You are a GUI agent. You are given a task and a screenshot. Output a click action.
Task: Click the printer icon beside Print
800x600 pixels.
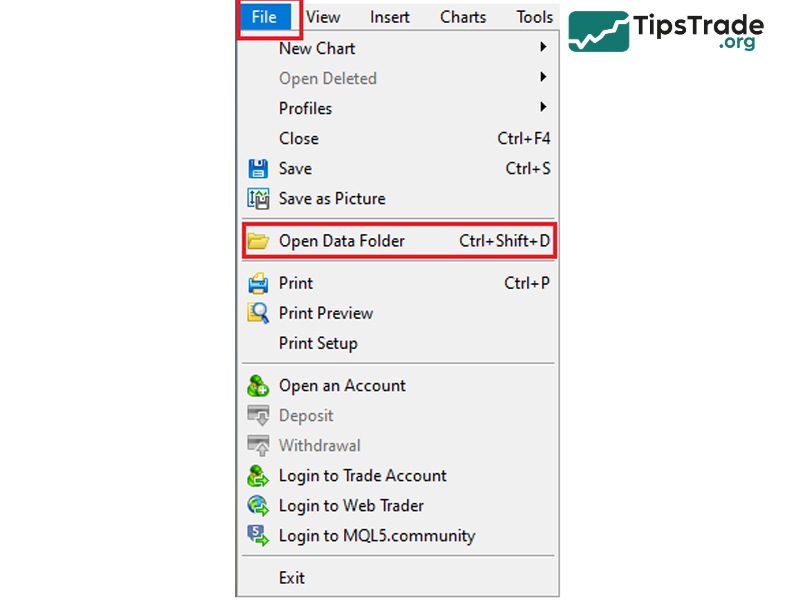[258, 284]
